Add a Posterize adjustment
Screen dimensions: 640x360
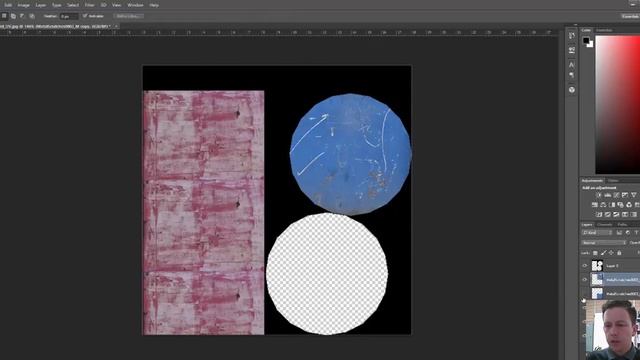pos(607,214)
